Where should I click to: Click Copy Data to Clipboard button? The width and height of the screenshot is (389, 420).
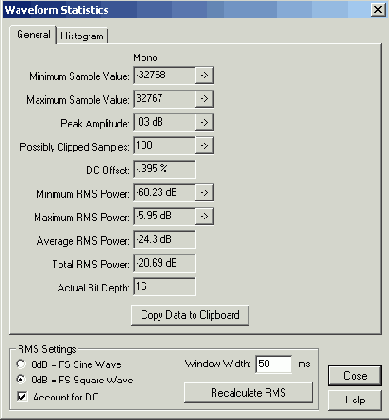190,315
